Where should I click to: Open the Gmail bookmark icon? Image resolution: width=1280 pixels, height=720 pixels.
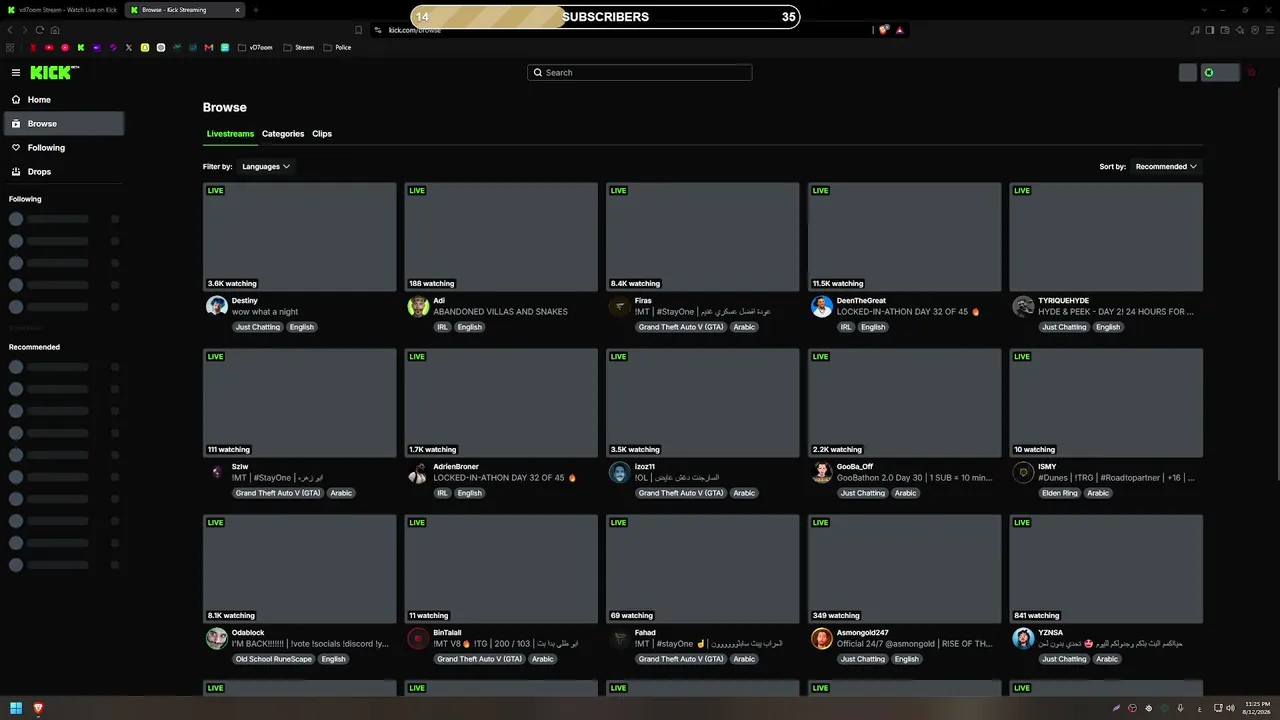point(209,47)
